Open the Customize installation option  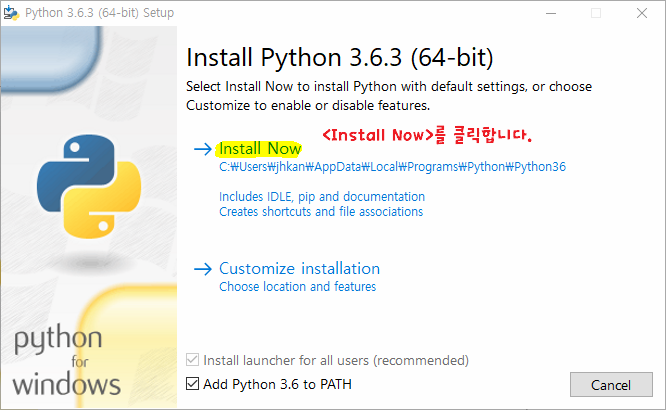(x=299, y=269)
